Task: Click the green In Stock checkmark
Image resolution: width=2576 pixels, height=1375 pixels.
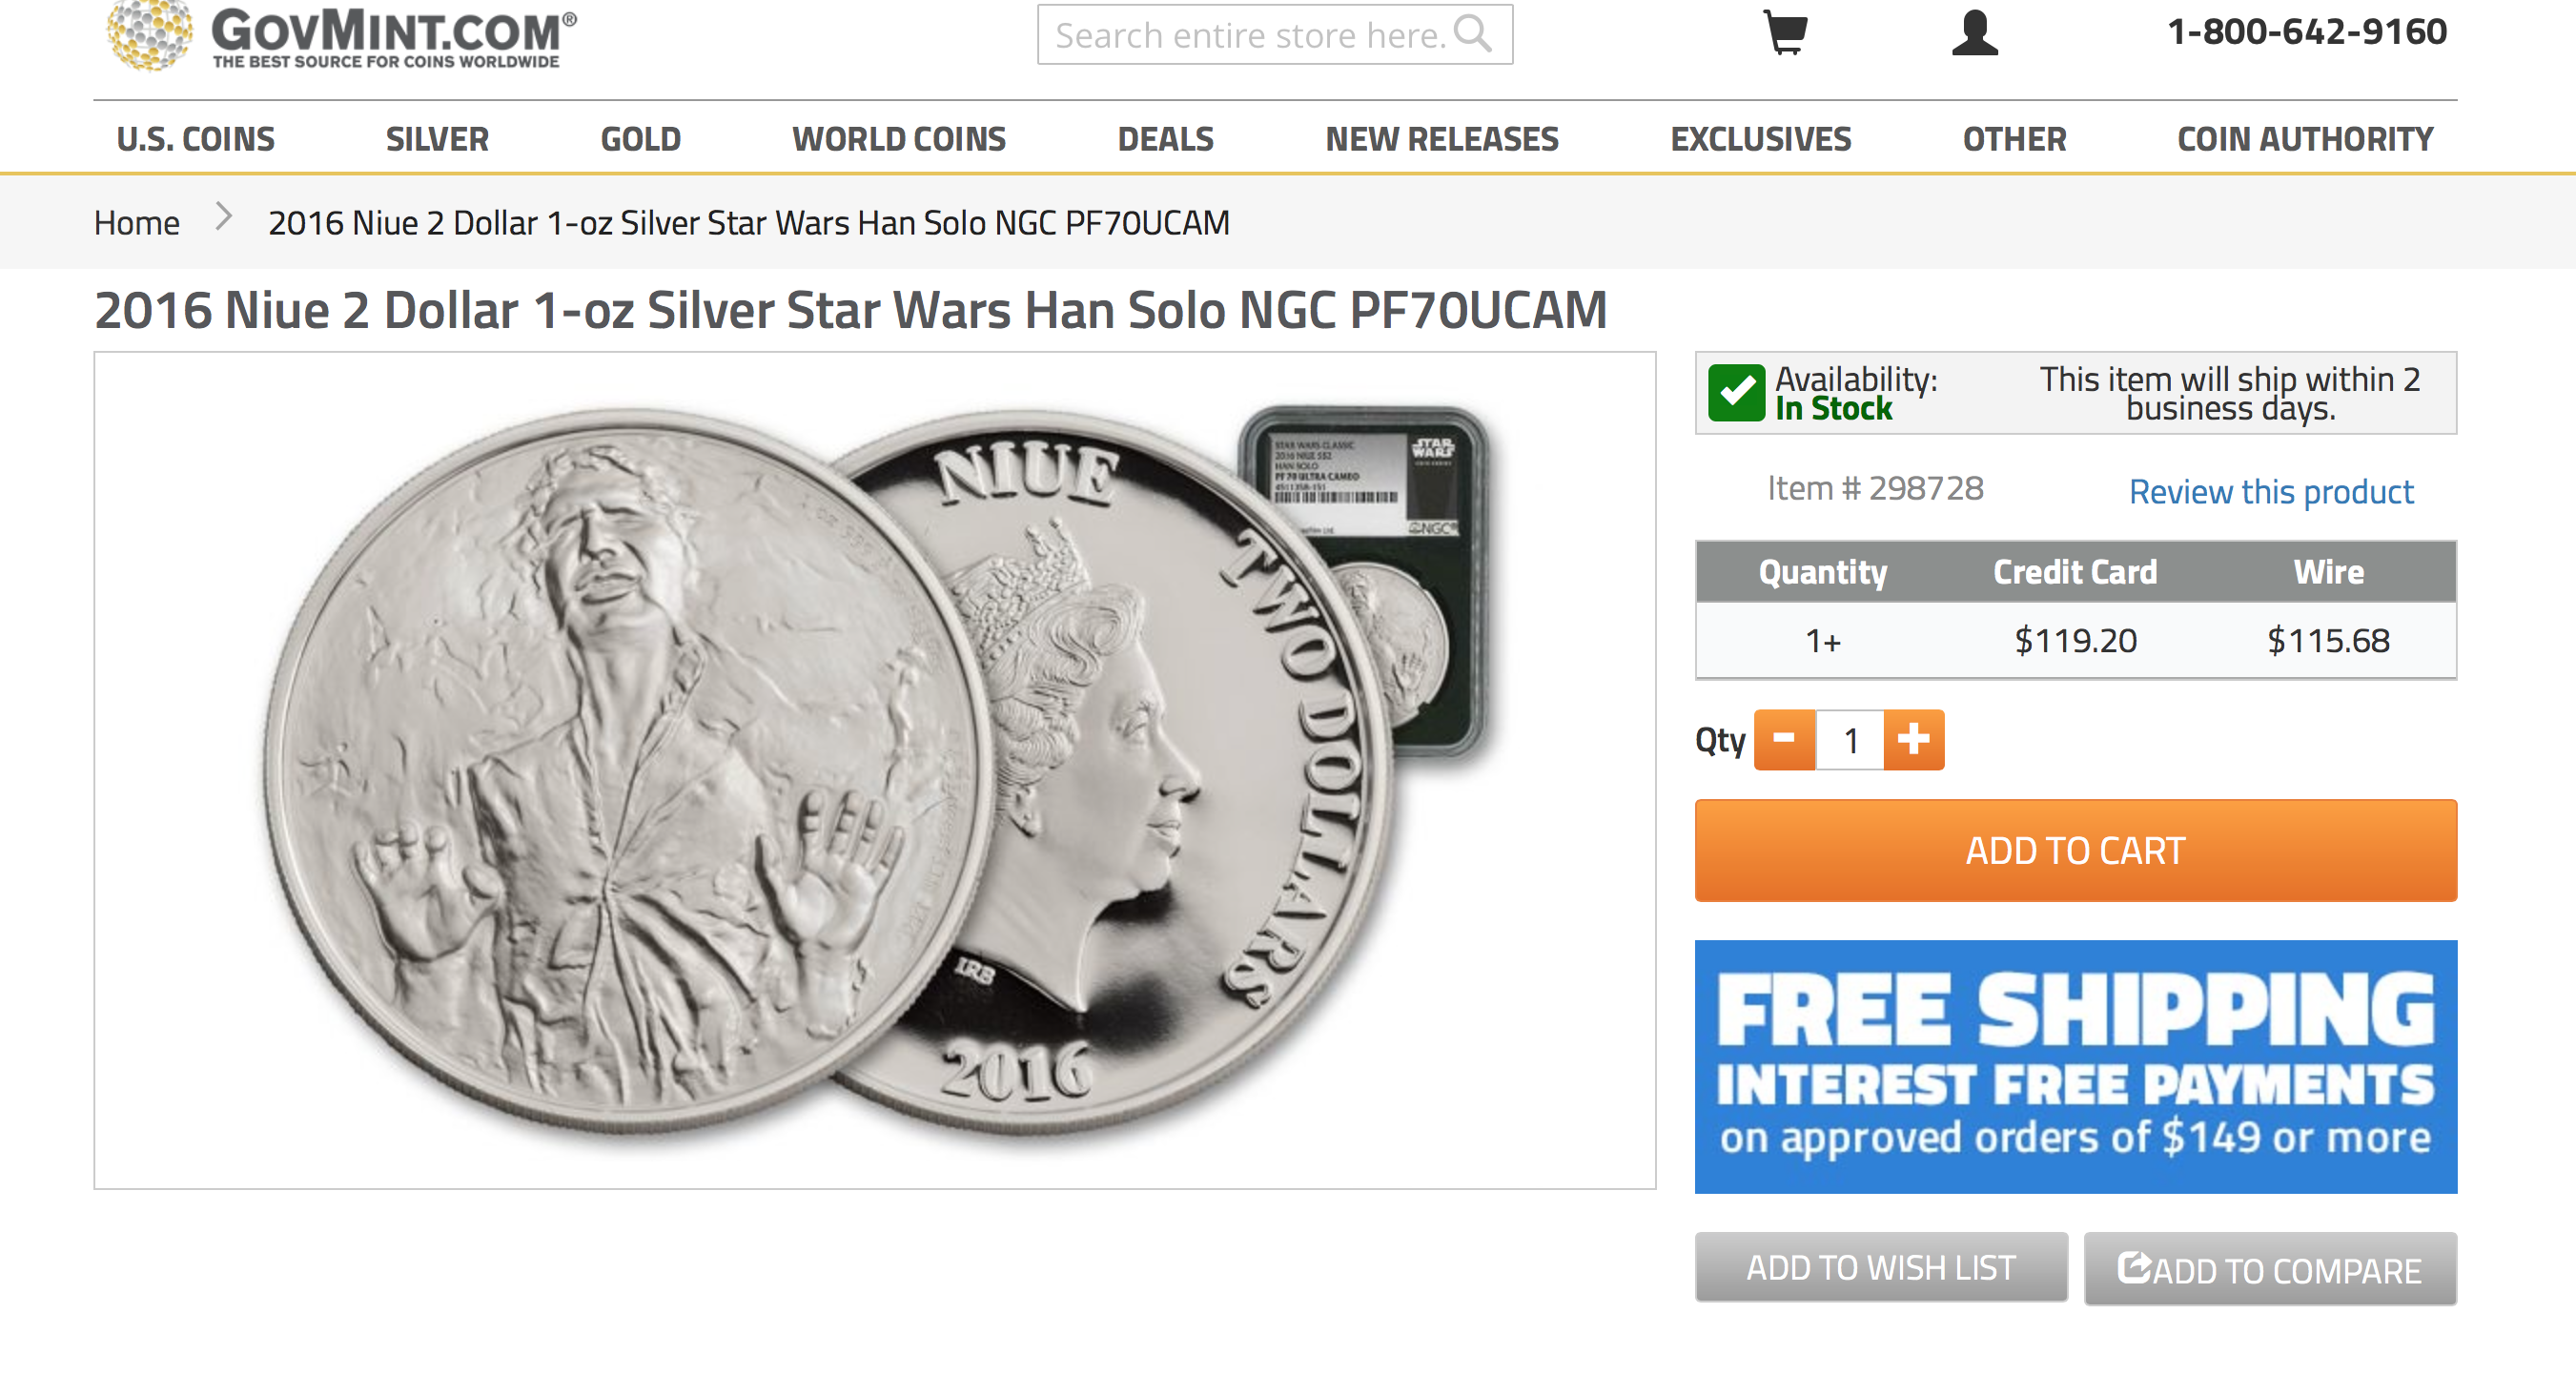Action: 1736,393
